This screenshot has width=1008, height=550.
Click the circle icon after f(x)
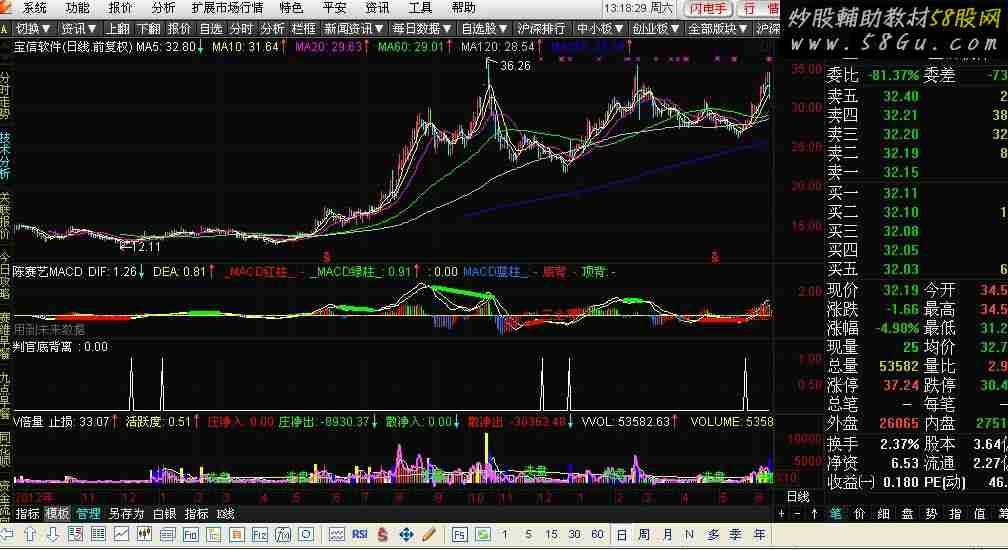point(306,534)
